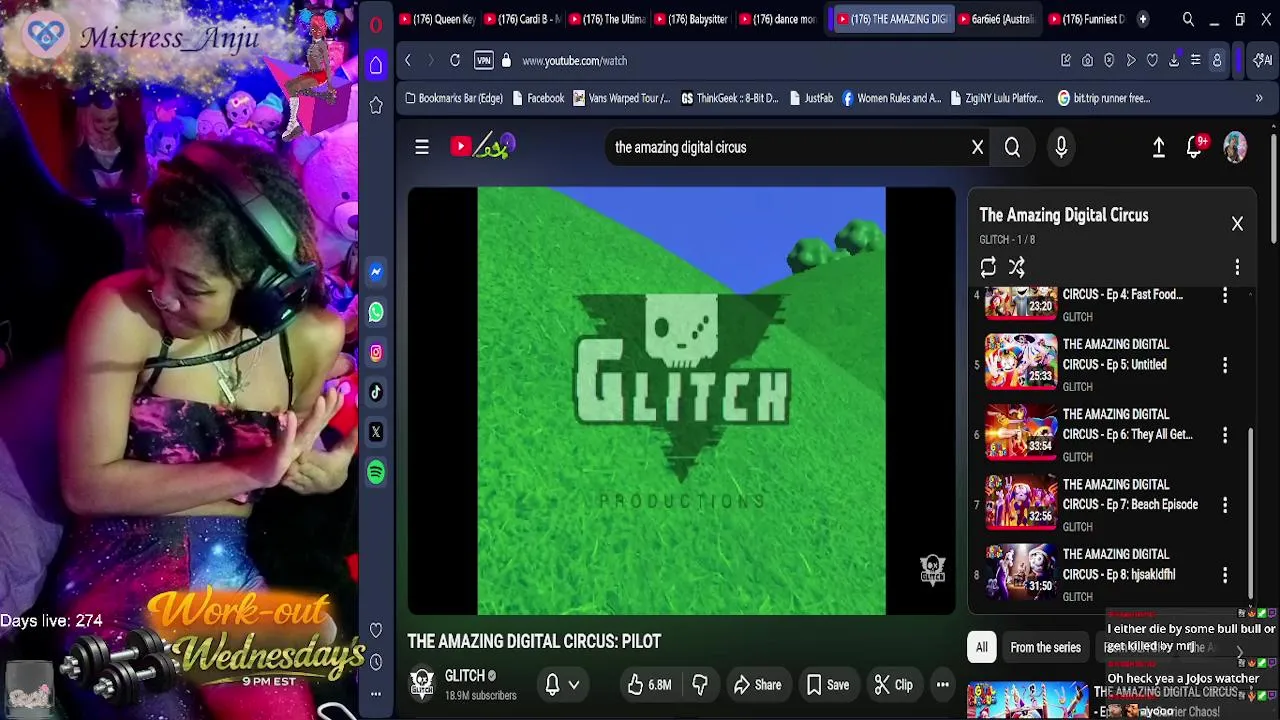Expand the bookmarks bar overflow chevron
This screenshot has width=1280, height=720.
[1259, 98]
